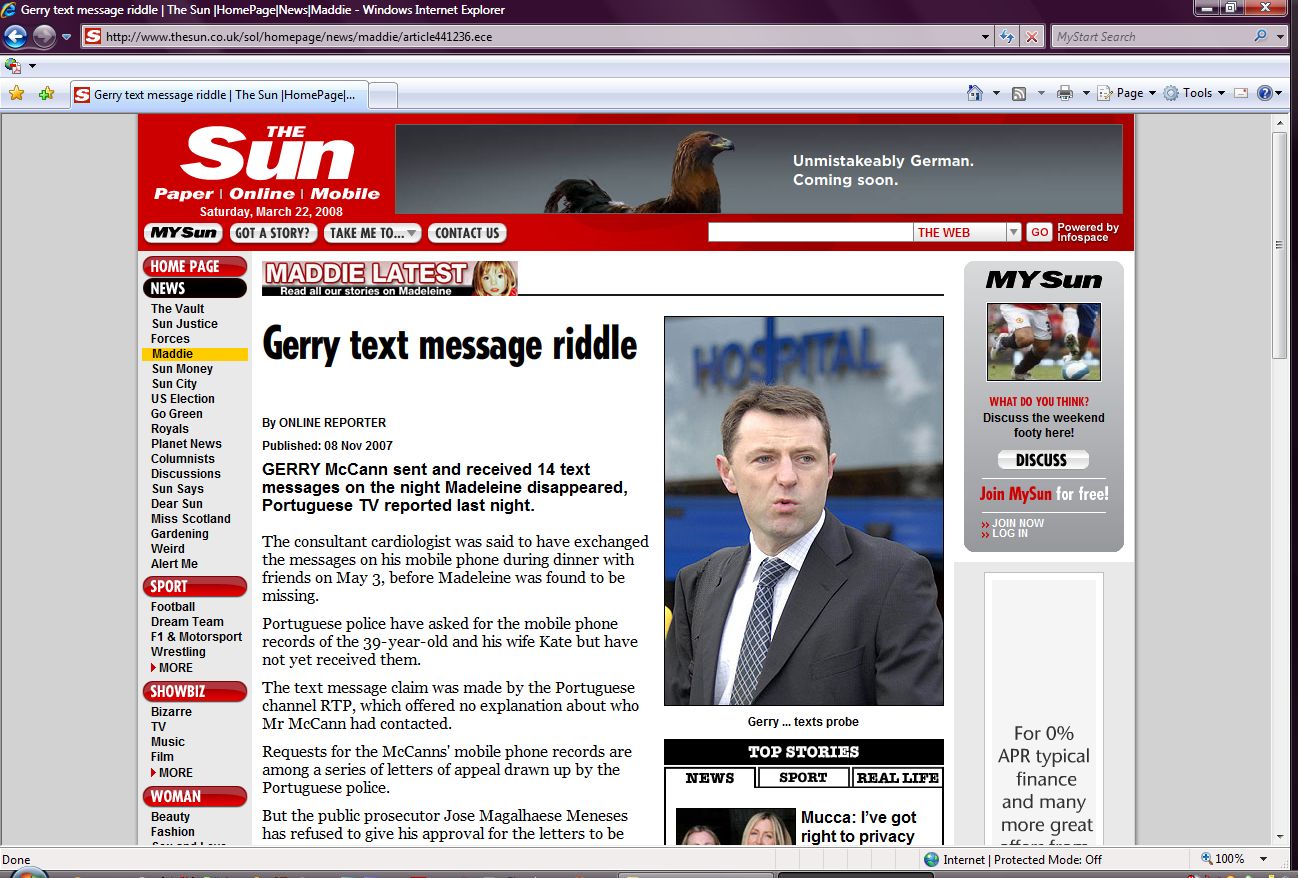Click the Print icon in toolbar

pyautogui.click(x=1064, y=93)
